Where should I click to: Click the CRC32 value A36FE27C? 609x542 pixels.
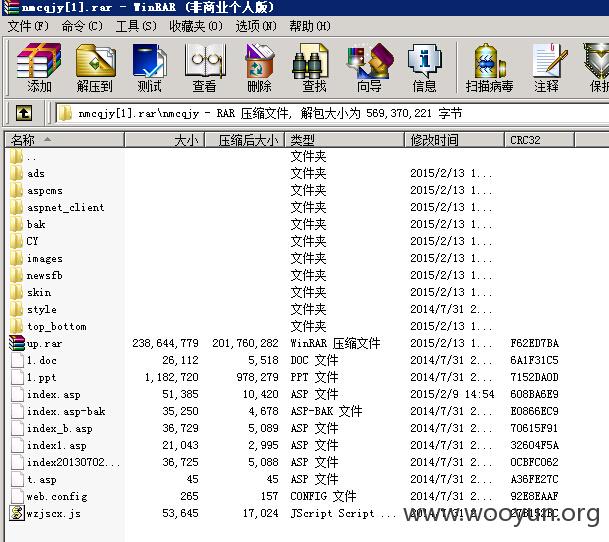[534, 479]
